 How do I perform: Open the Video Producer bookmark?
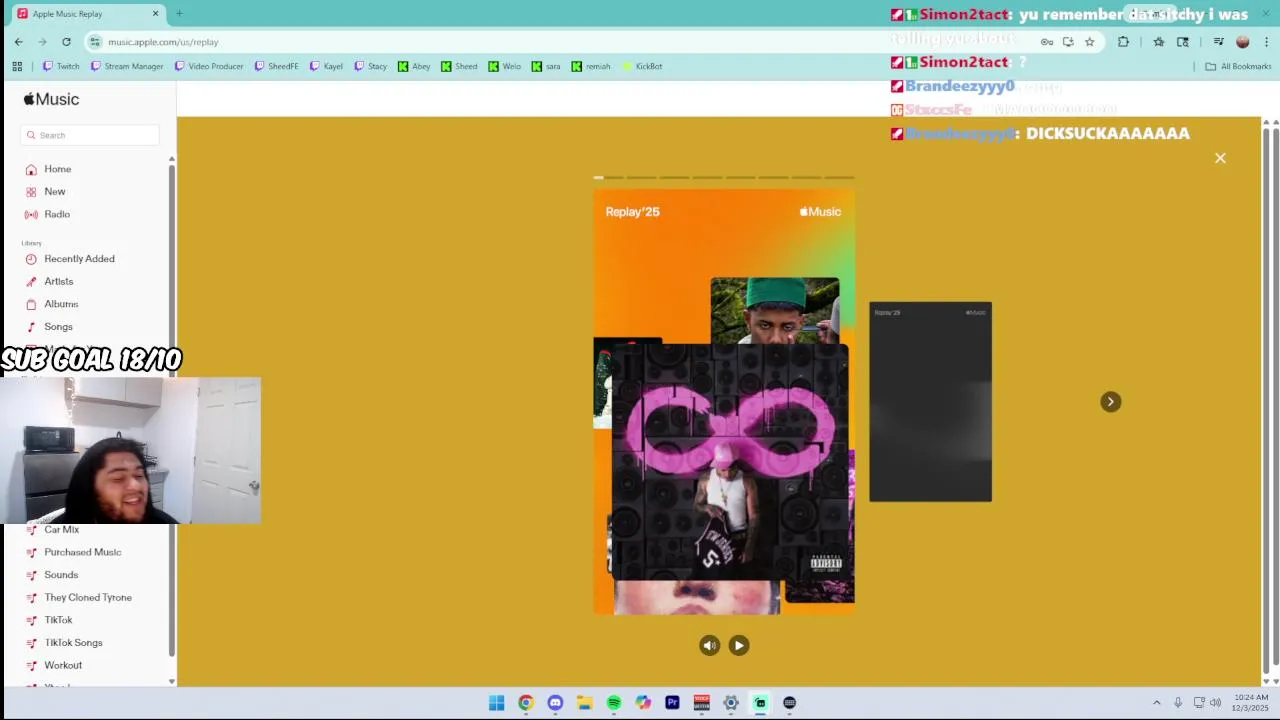[x=209, y=66]
